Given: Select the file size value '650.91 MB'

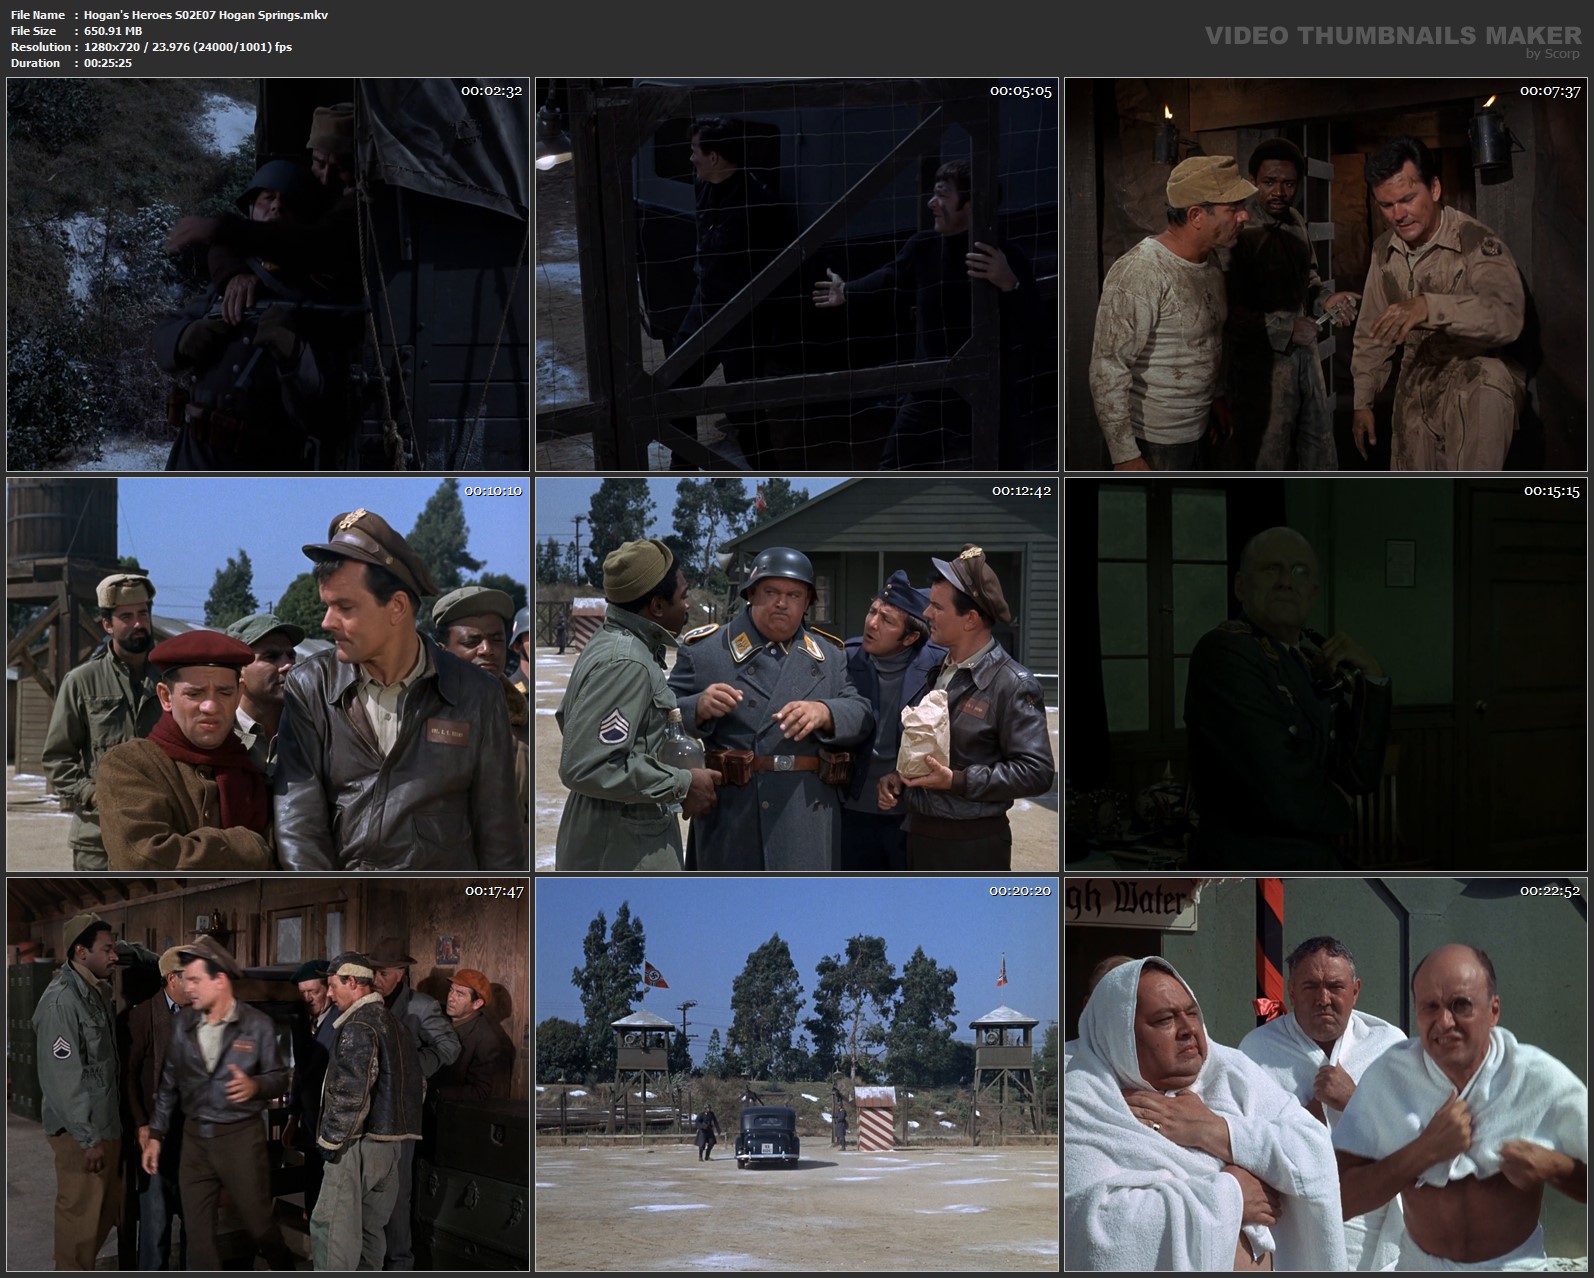Looking at the screenshot, I should [113, 31].
